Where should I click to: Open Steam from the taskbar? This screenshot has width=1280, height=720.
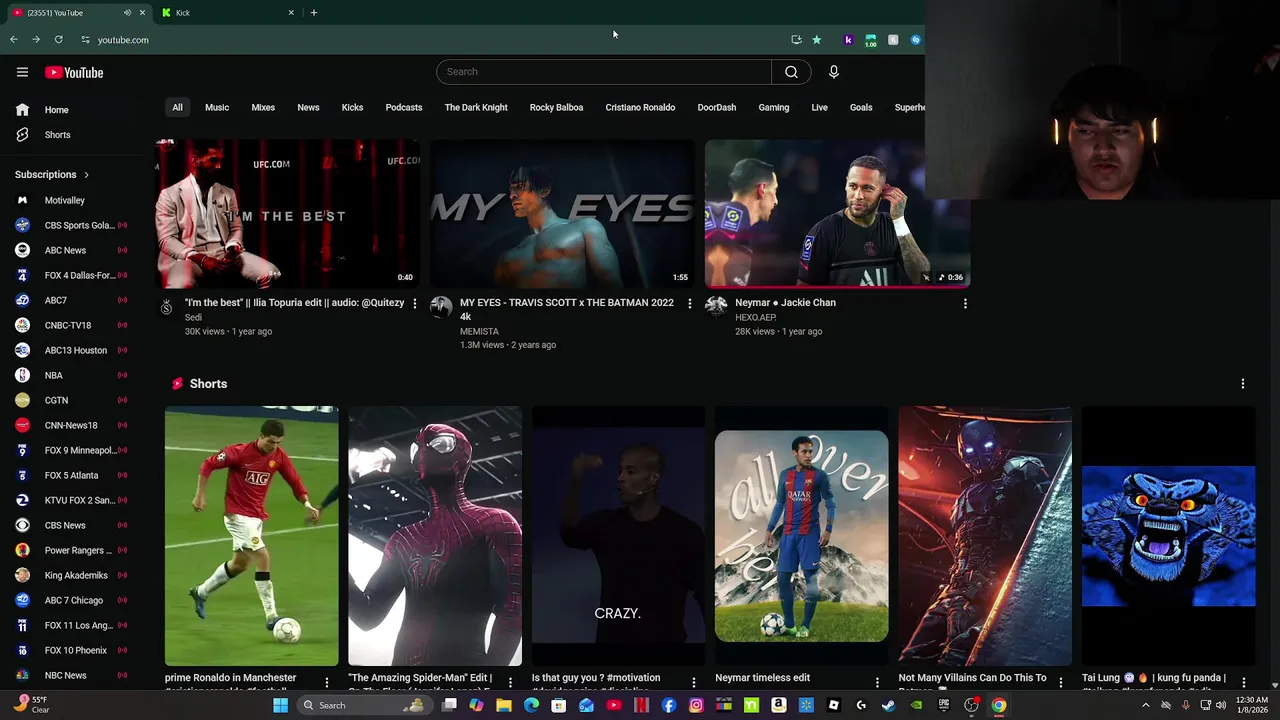[888, 705]
